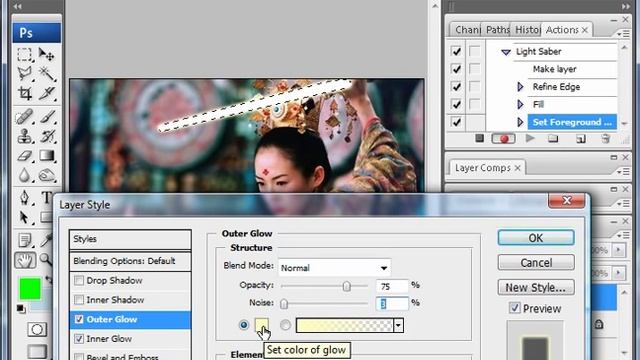Select Styles in Layer Style list
Image resolution: width=640 pixels, height=360 pixels.
tap(130, 239)
